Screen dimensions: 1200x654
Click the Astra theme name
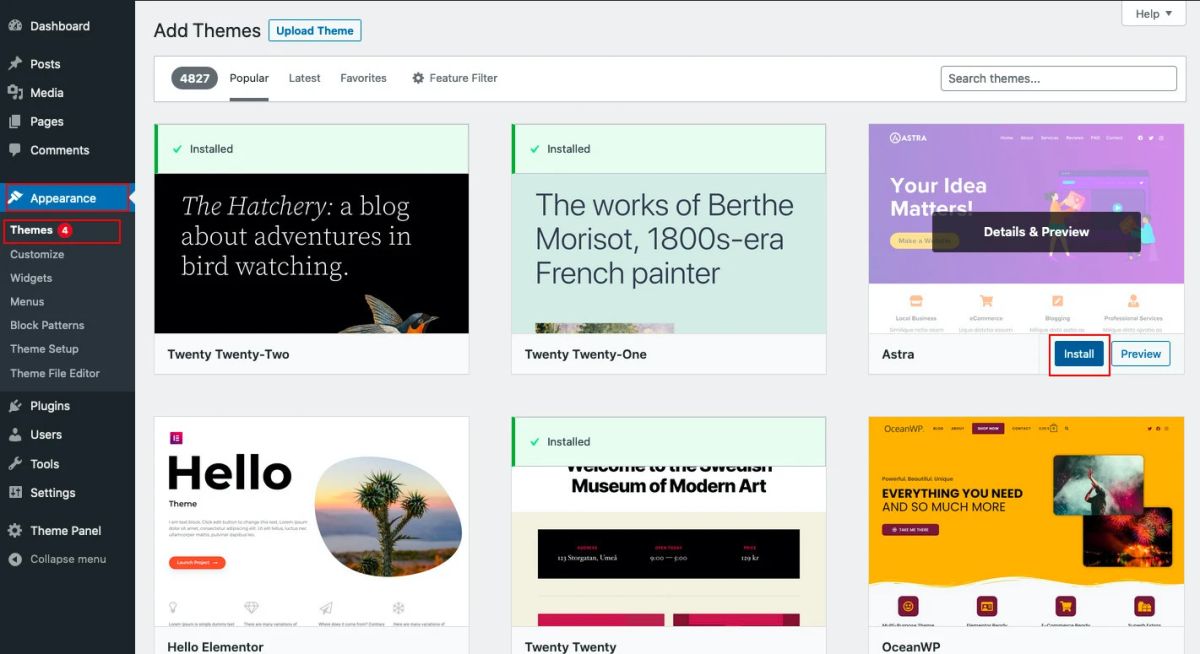(898, 354)
